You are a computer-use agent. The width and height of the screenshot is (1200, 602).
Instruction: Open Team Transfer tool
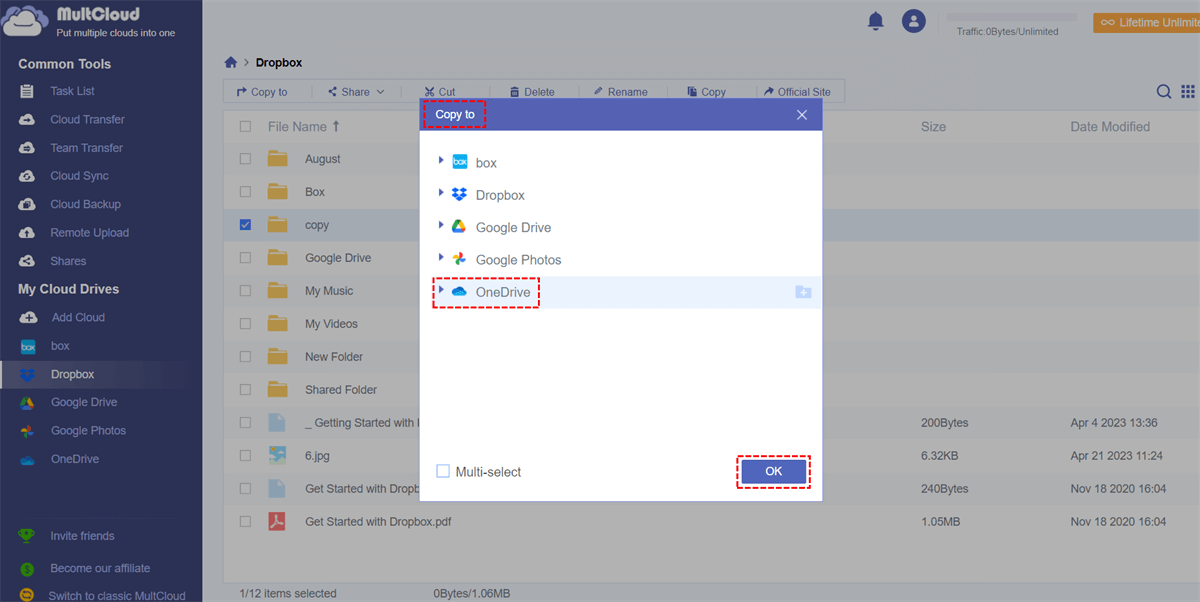(x=86, y=148)
